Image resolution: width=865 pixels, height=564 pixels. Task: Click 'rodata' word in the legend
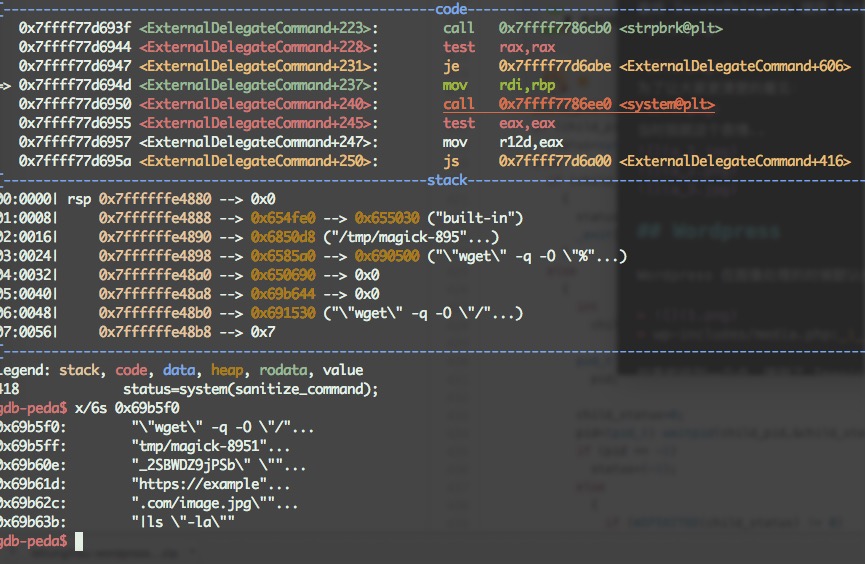click(283, 370)
